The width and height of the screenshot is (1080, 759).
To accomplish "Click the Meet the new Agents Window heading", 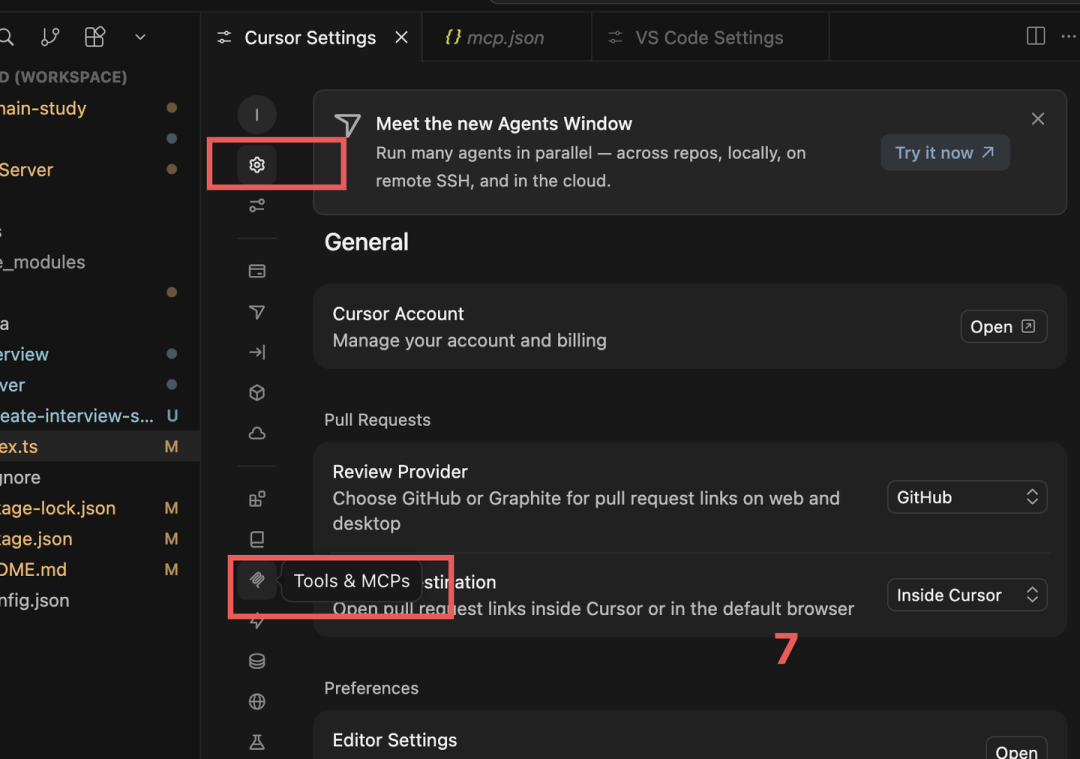I will [x=503, y=124].
